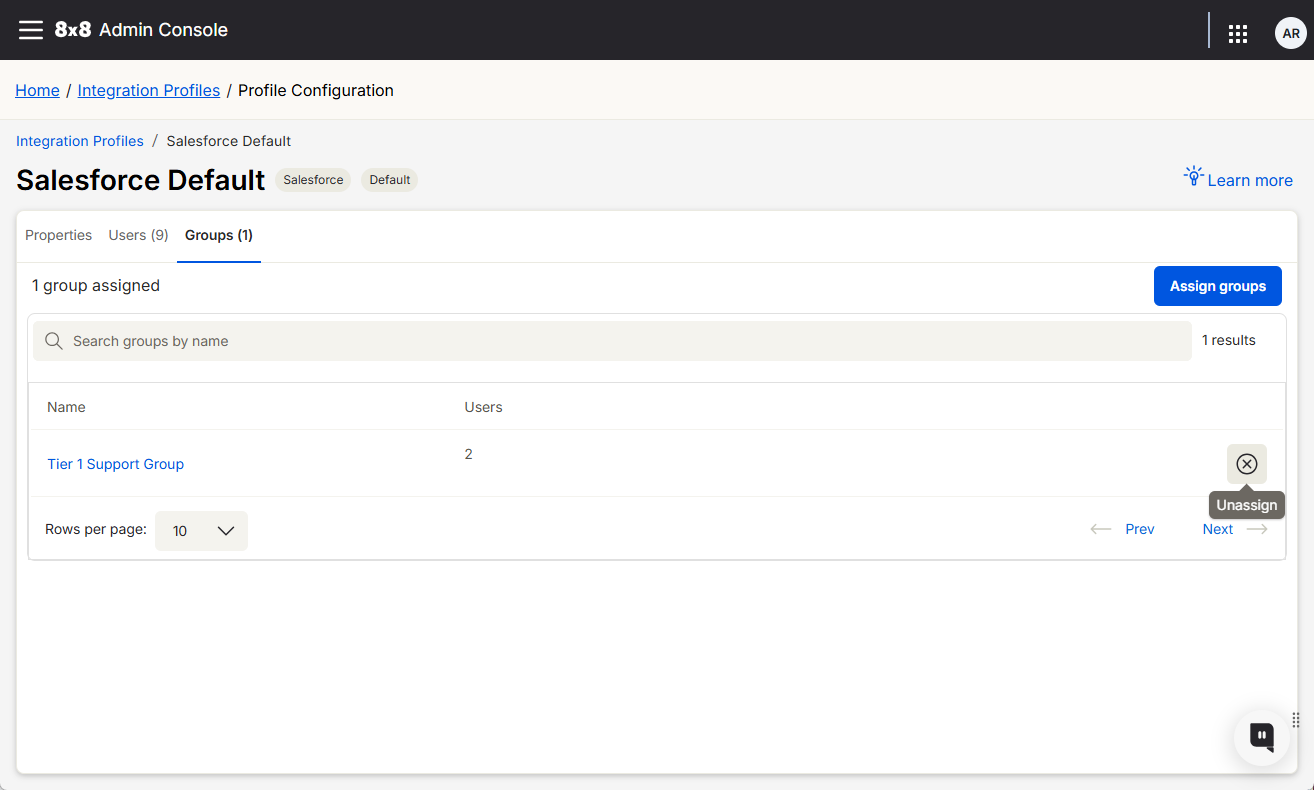Click the '1 group assigned' text
This screenshot has width=1314, height=790.
tap(96, 286)
